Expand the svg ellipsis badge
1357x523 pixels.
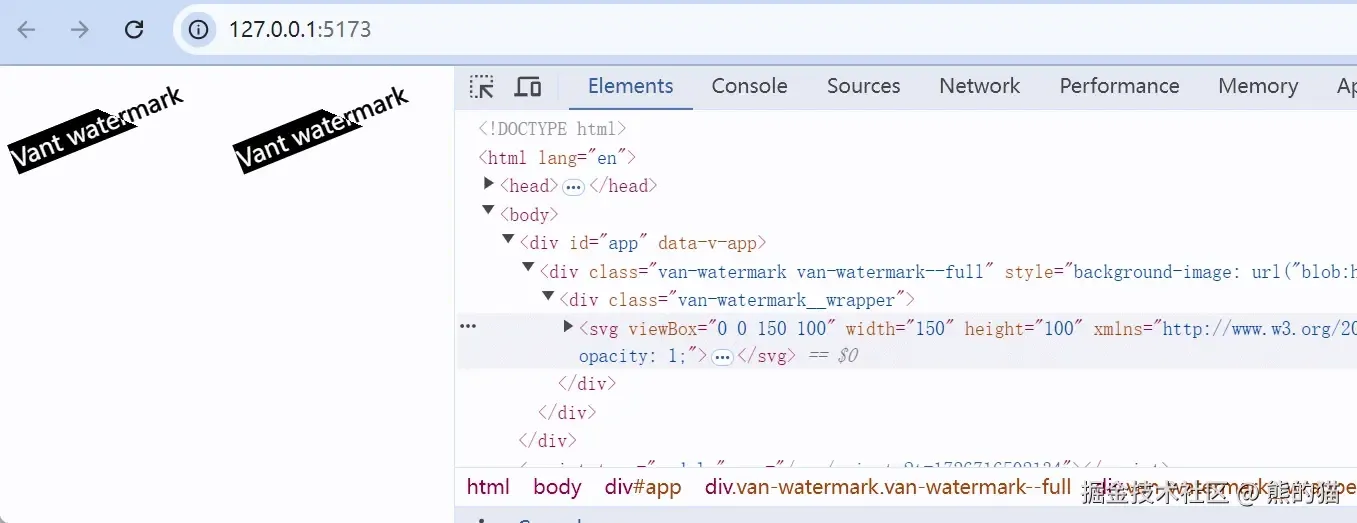click(722, 357)
